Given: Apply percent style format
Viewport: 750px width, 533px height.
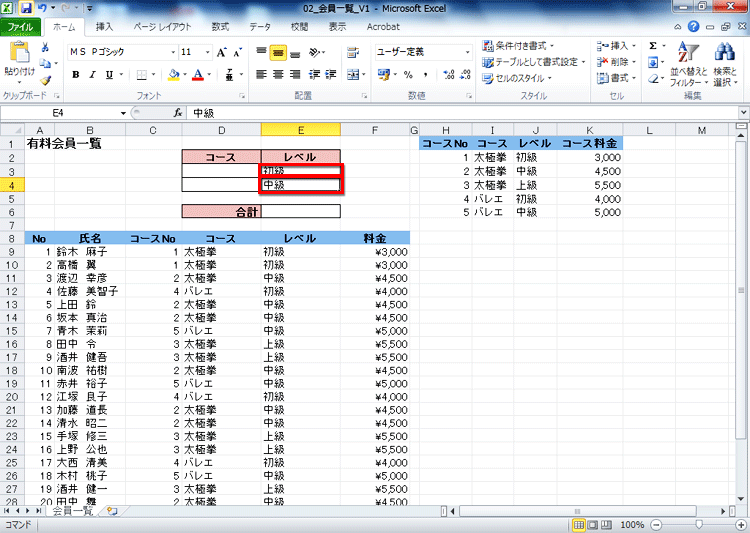Looking at the screenshot, I should 408,75.
